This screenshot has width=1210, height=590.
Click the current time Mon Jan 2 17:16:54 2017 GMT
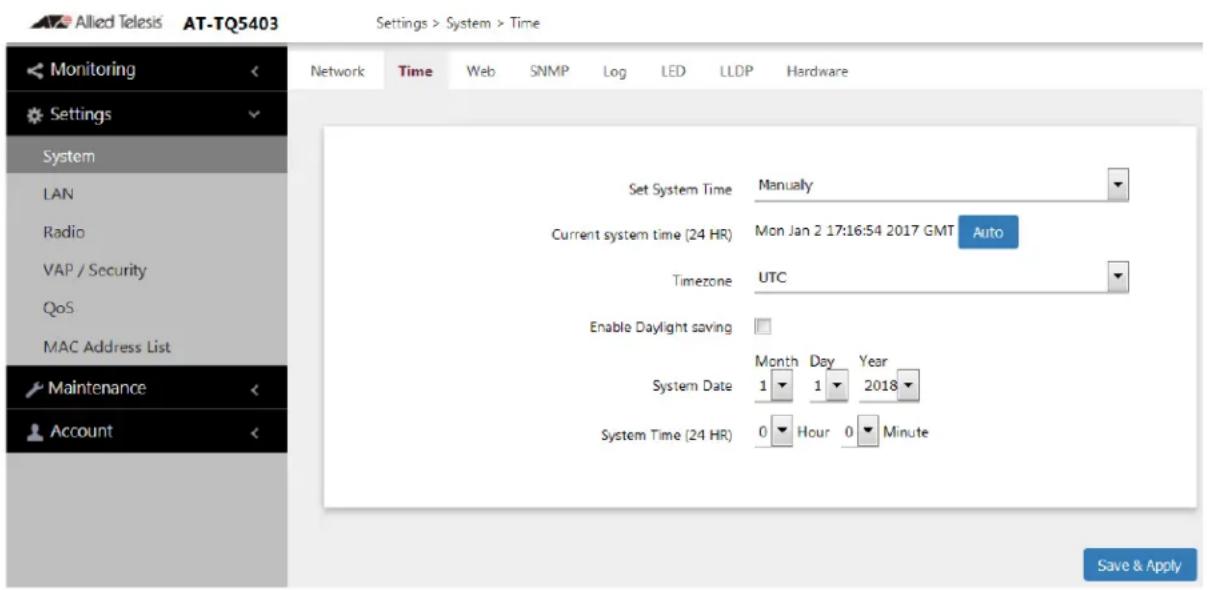click(x=855, y=230)
